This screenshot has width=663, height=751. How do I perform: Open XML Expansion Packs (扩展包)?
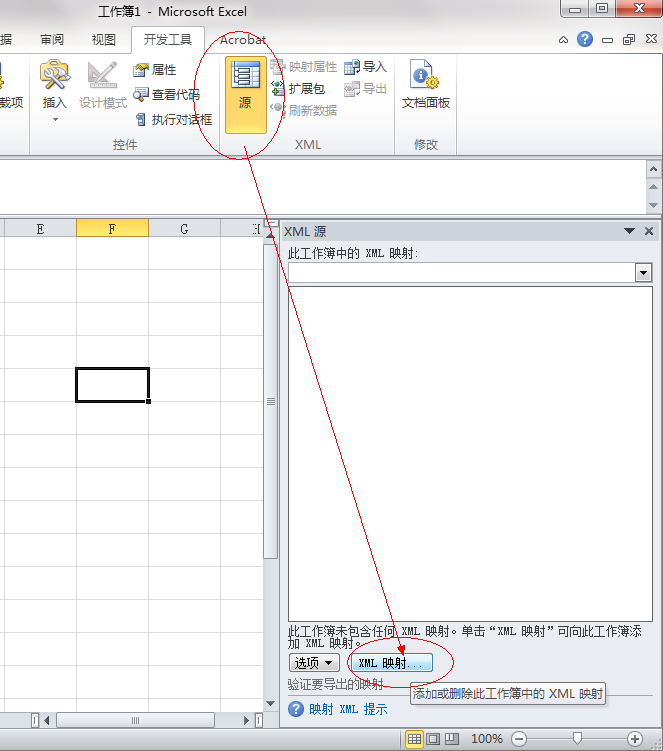298,89
